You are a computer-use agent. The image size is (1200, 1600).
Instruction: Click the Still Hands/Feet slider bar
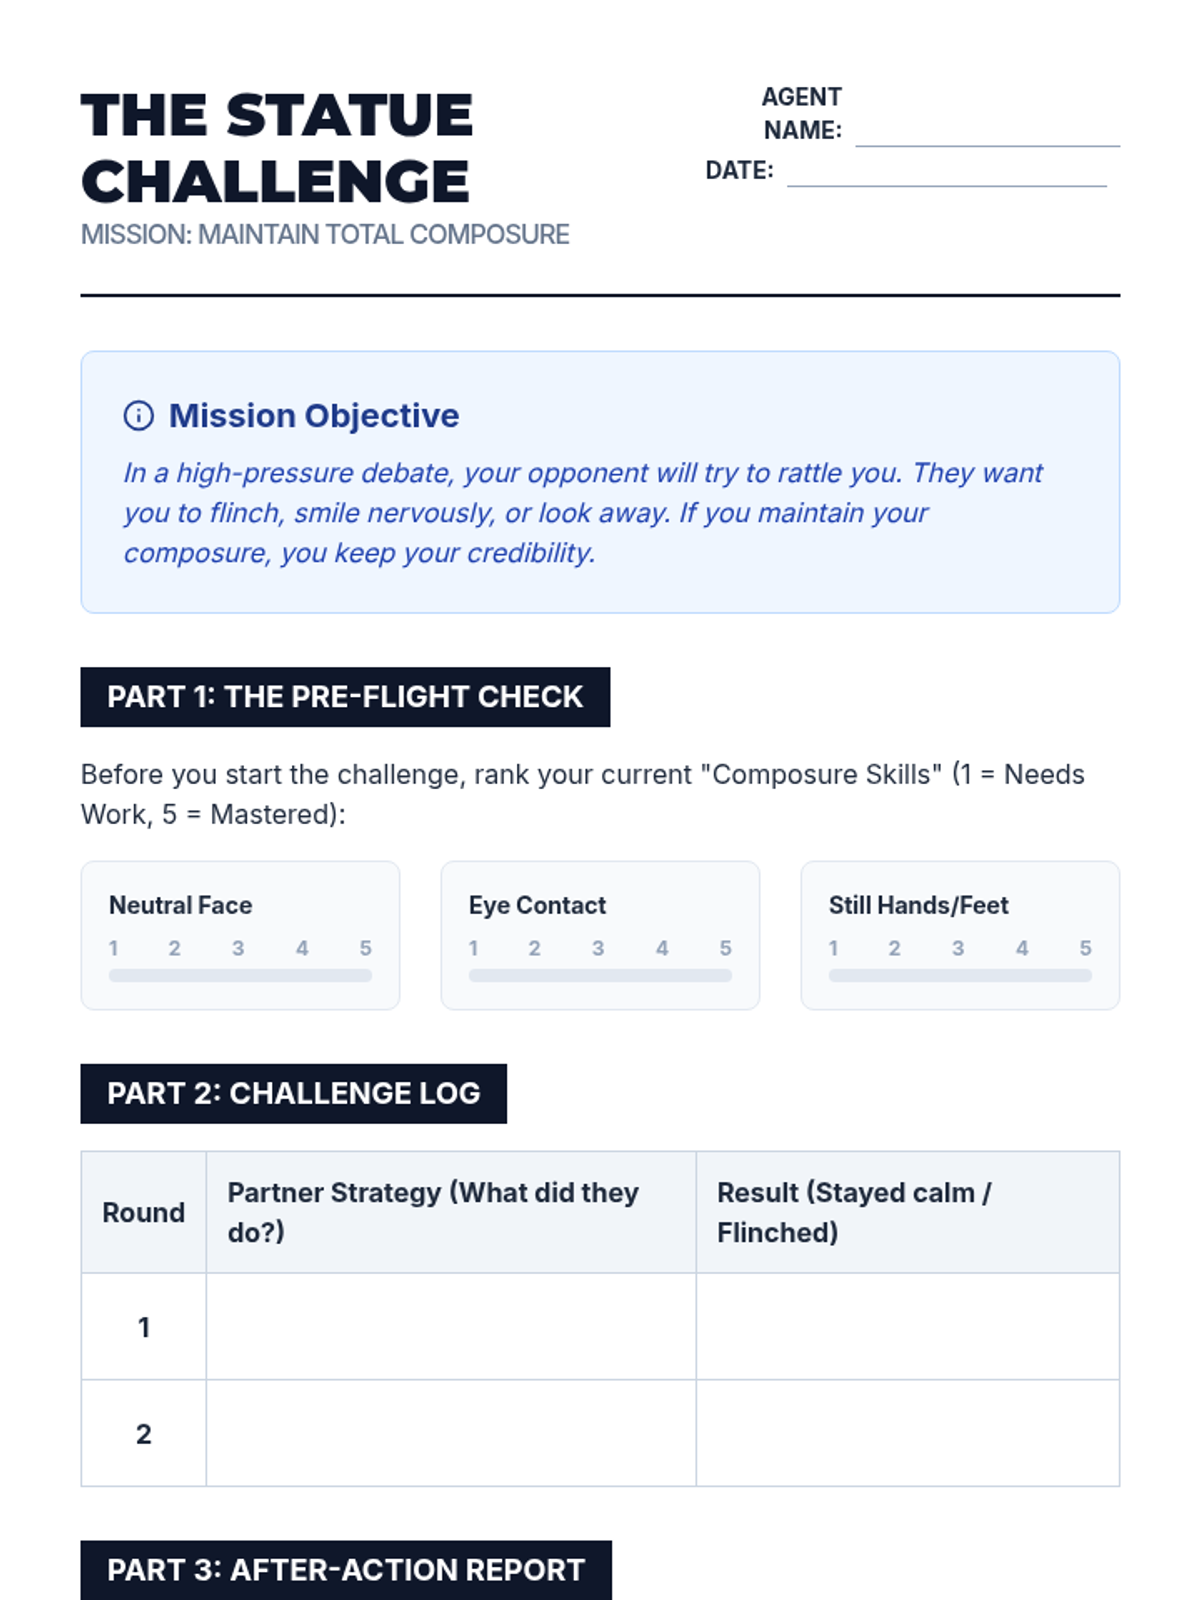[x=960, y=975]
